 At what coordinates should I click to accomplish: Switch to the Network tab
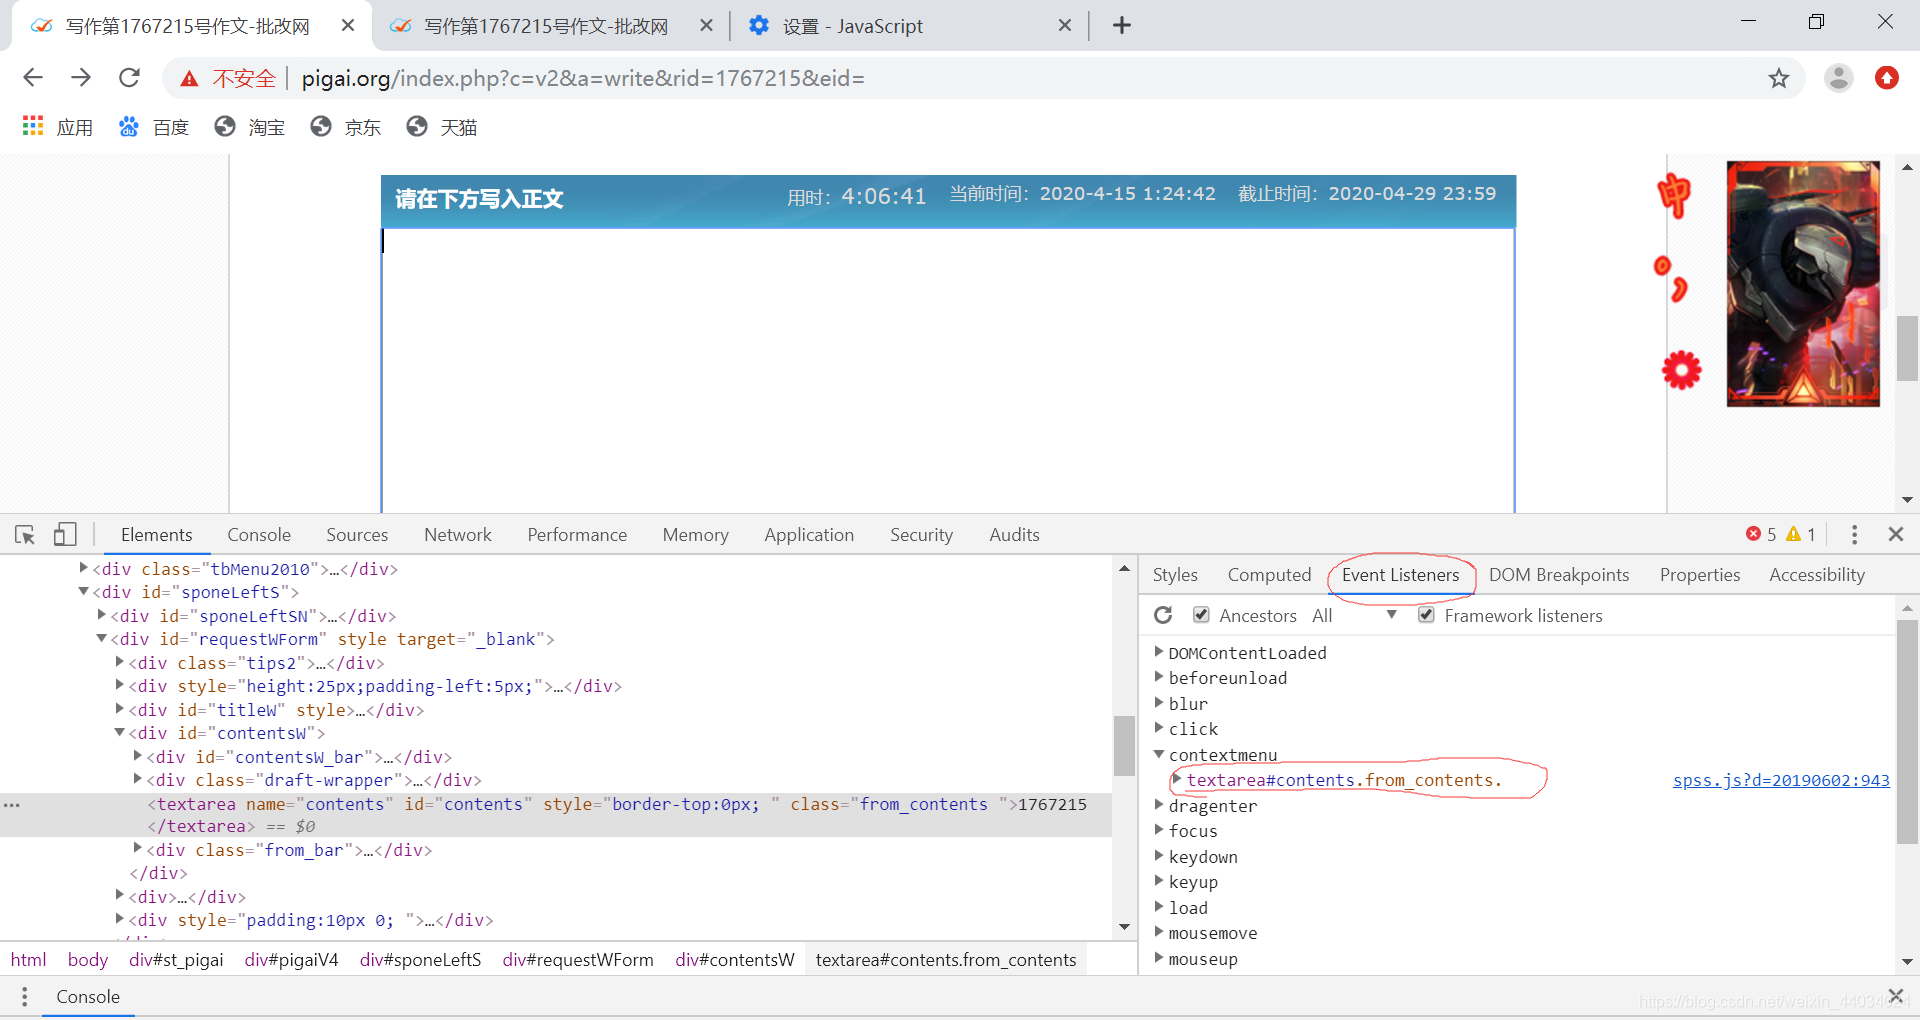[x=458, y=535]
